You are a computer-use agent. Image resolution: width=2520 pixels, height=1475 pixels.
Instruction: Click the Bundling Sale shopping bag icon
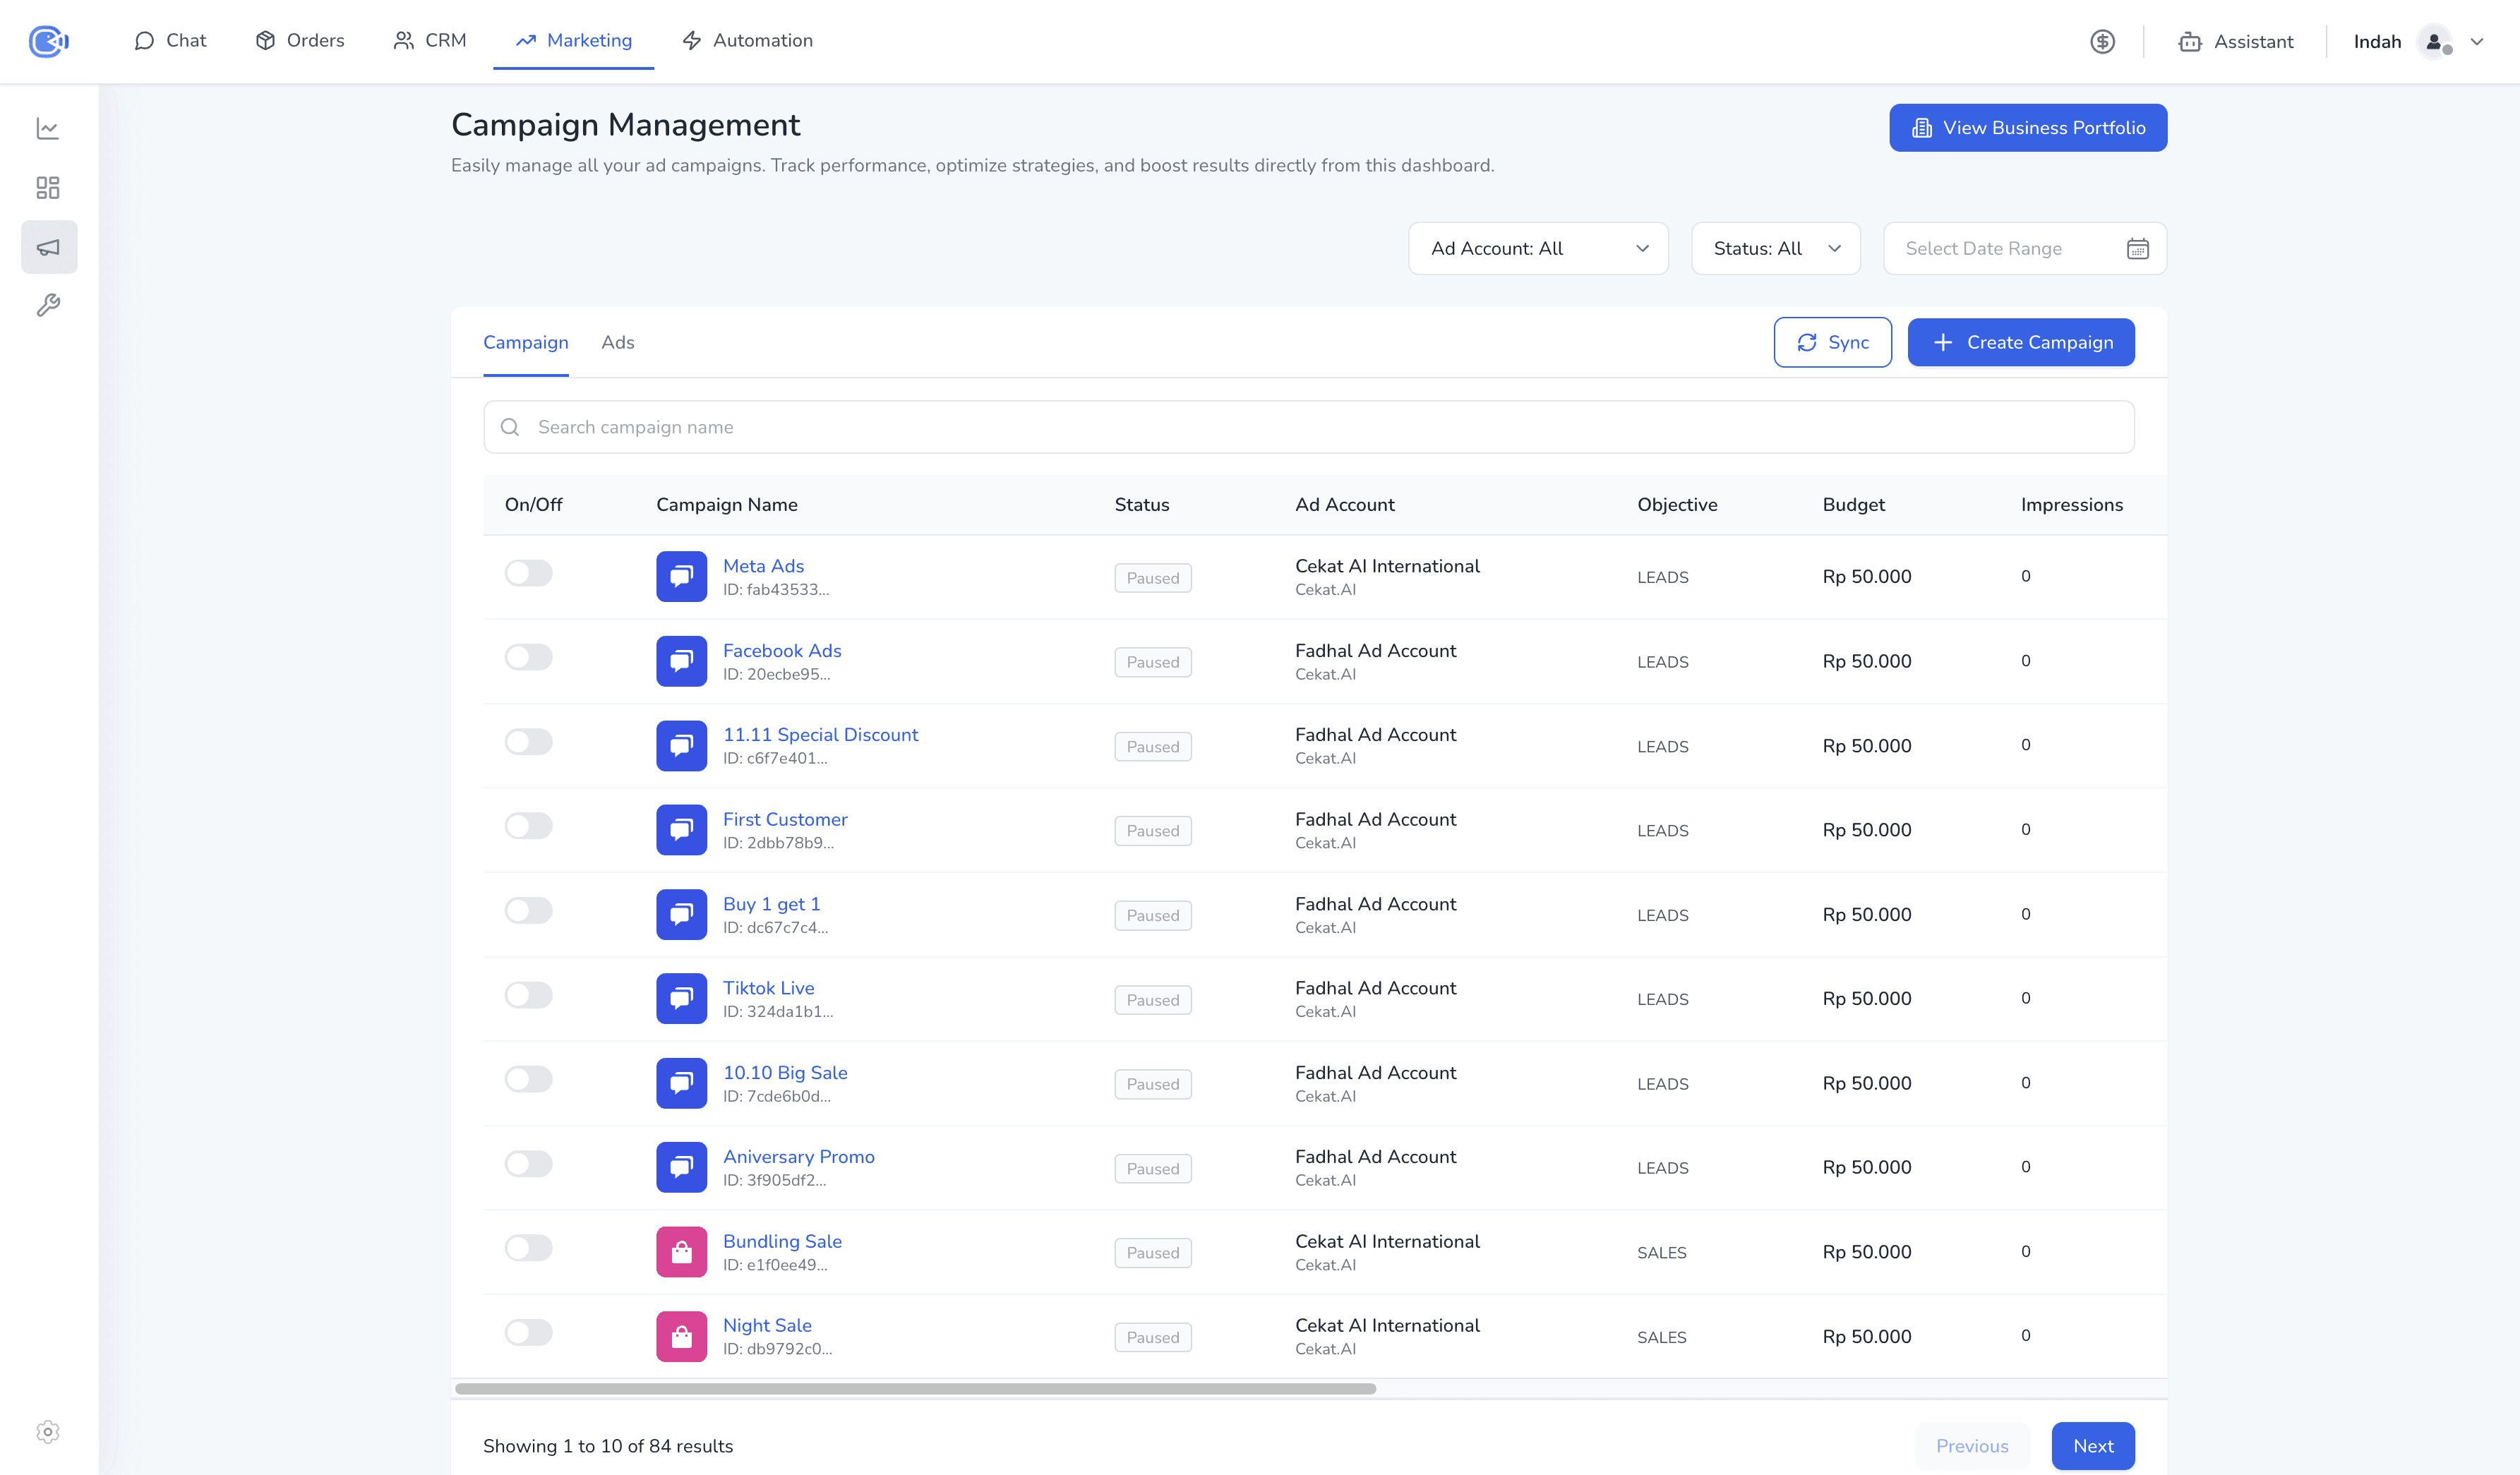point(681,1252)
